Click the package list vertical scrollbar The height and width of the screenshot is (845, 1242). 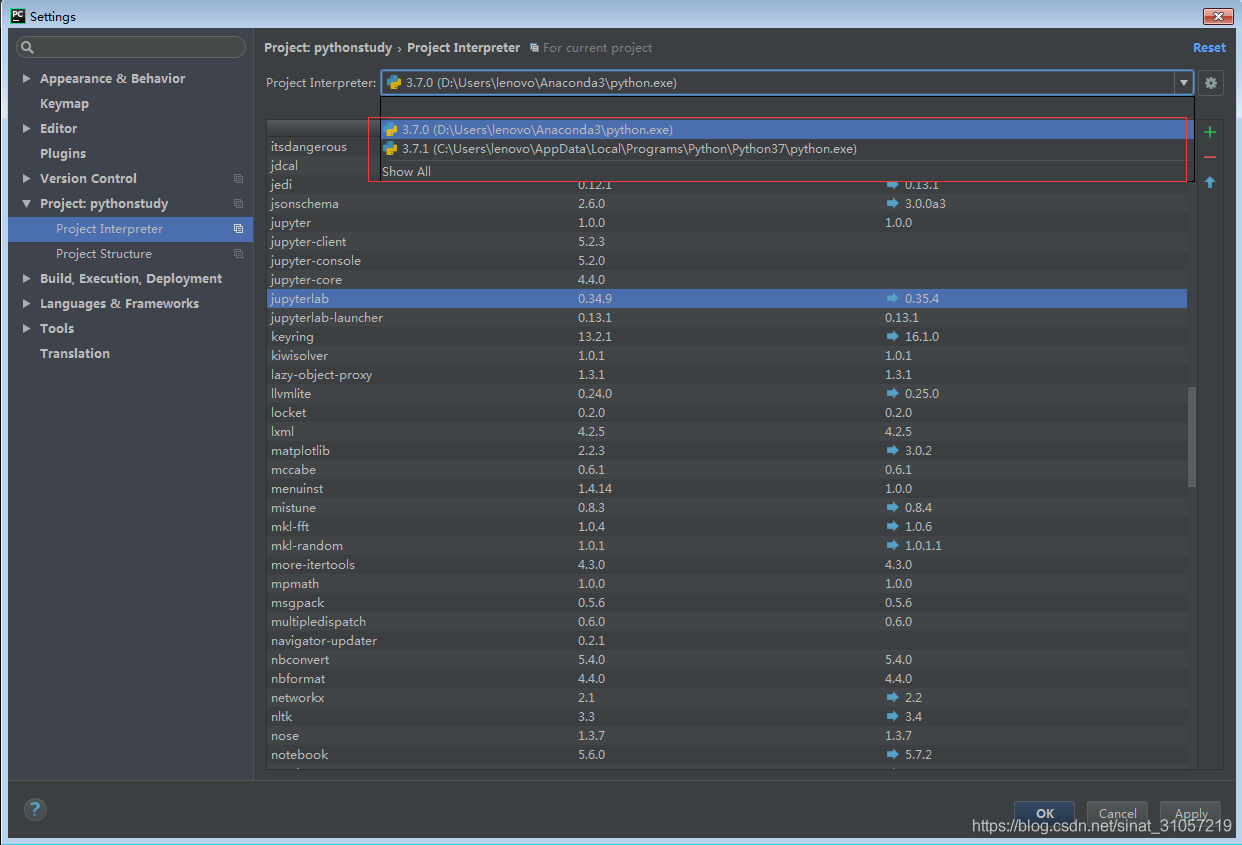pos(1191,437)
